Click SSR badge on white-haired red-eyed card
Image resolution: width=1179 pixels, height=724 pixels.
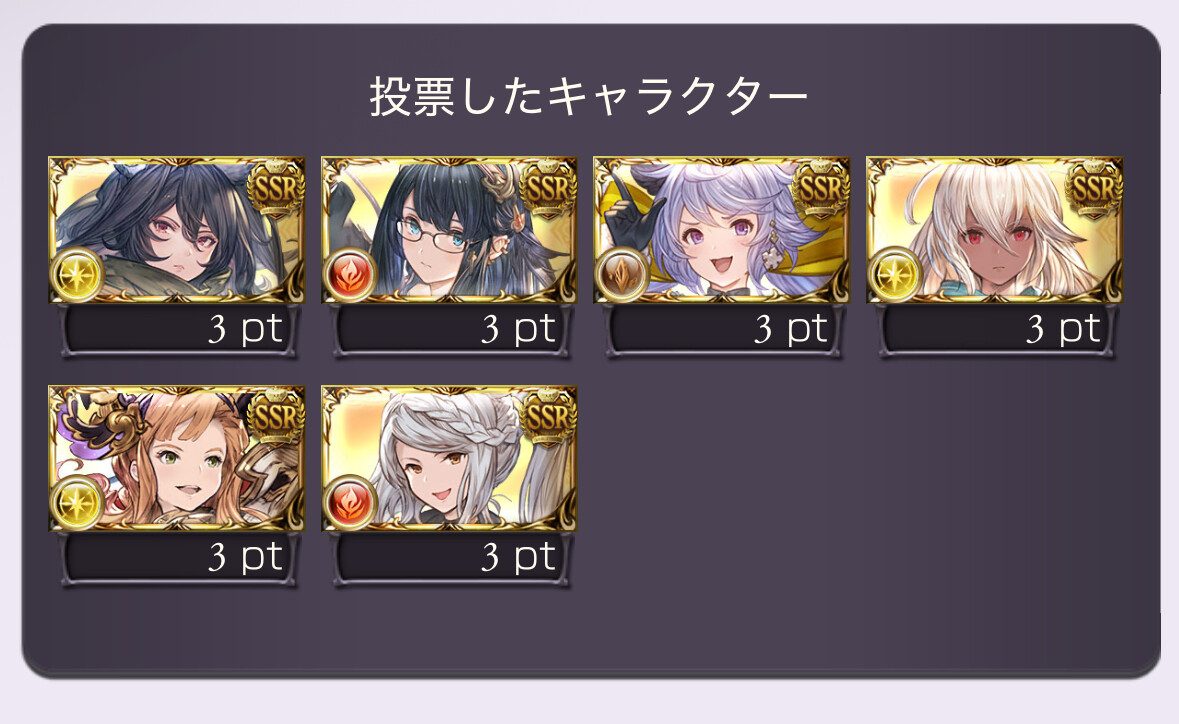(1094, 188)
